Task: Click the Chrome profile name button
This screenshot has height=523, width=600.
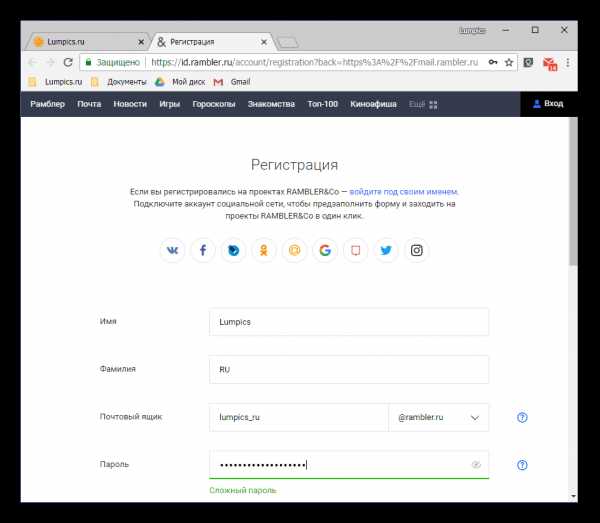Action: point(472,31)
